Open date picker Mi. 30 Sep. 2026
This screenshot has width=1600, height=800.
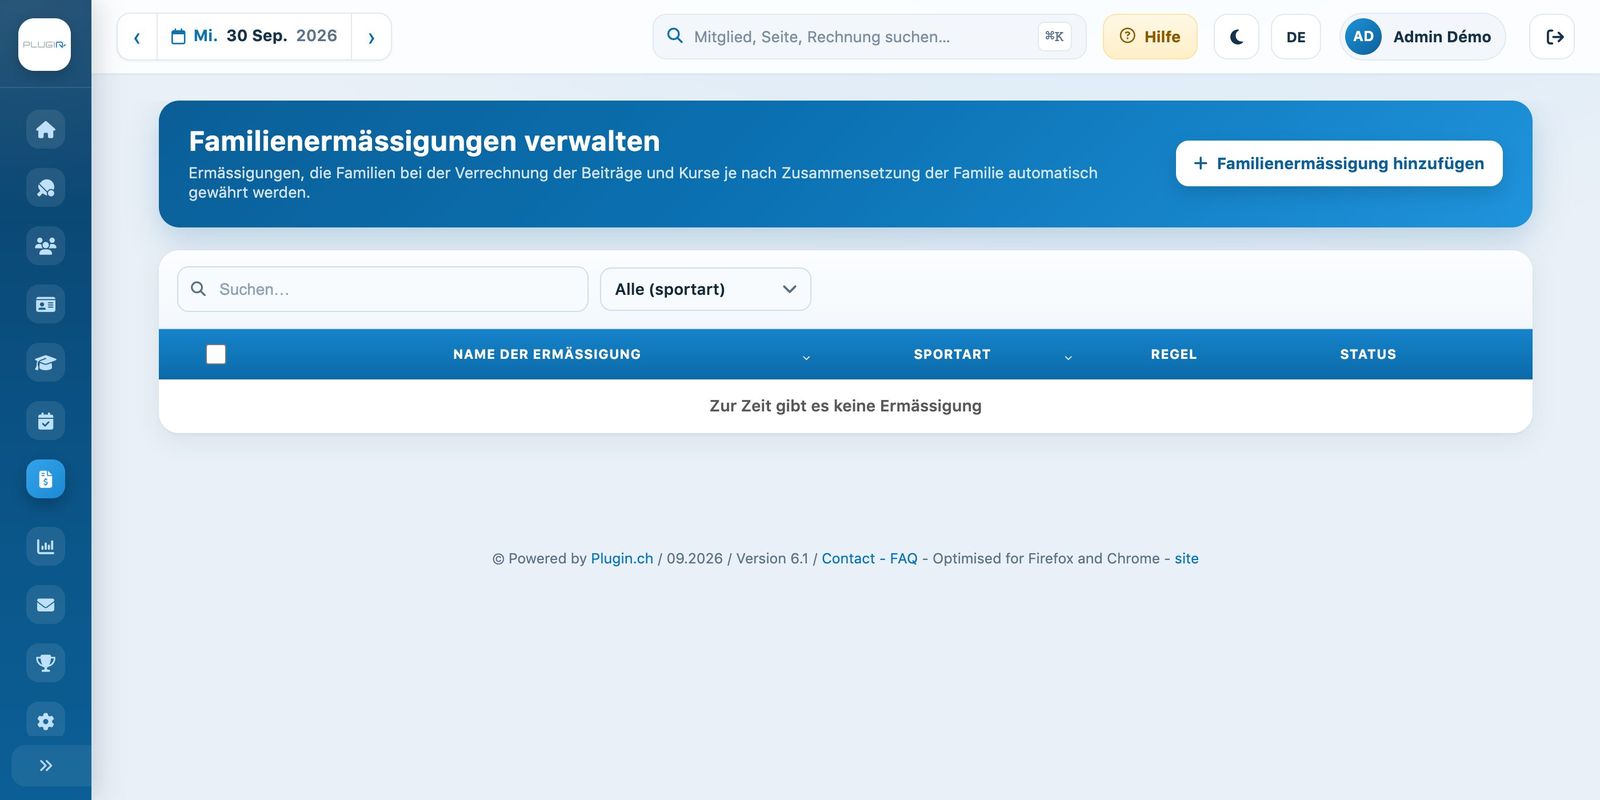(x=254, y=36)
